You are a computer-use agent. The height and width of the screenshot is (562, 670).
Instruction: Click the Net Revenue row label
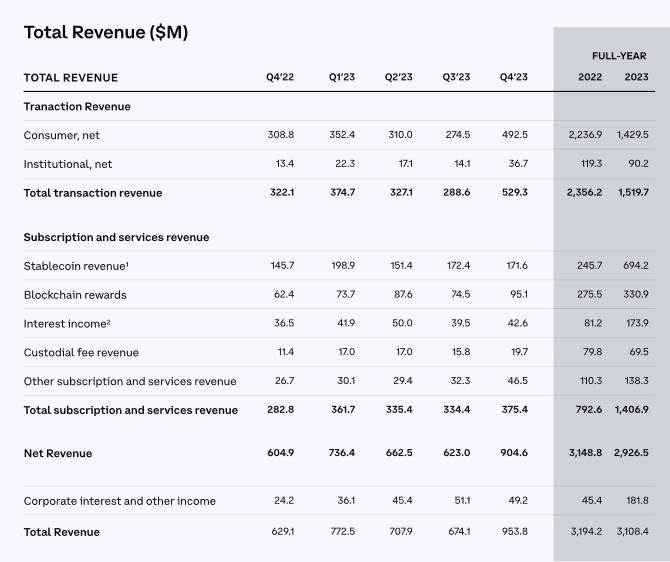click(x=58, y=454)
